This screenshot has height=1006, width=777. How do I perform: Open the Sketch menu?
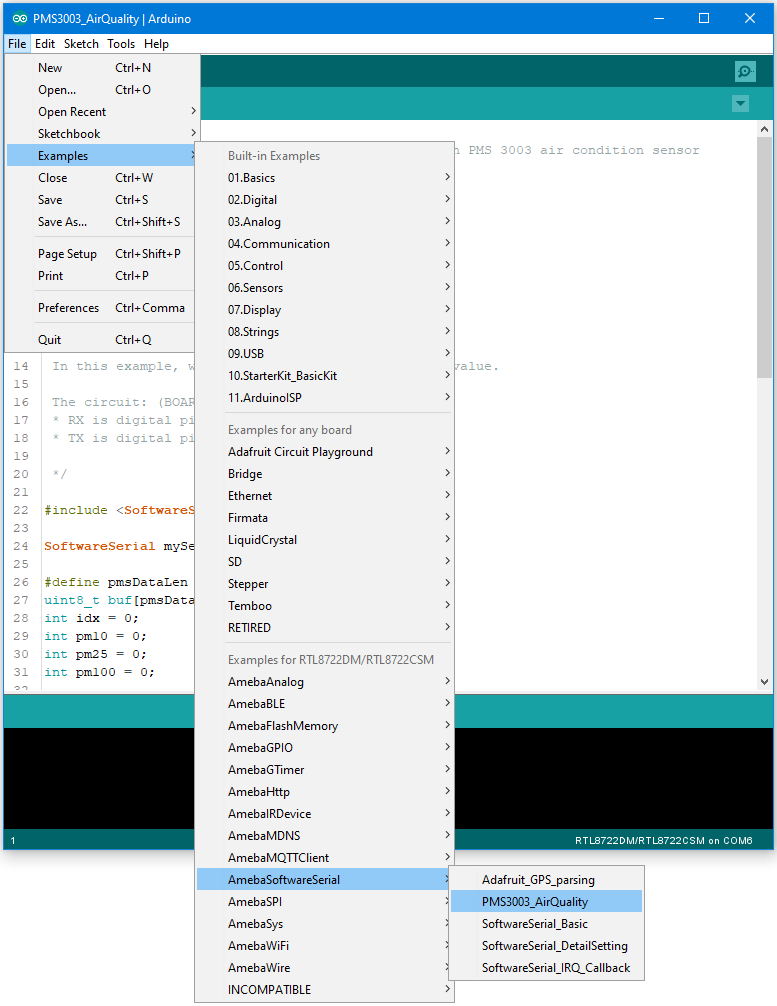[x=81, y=44]
